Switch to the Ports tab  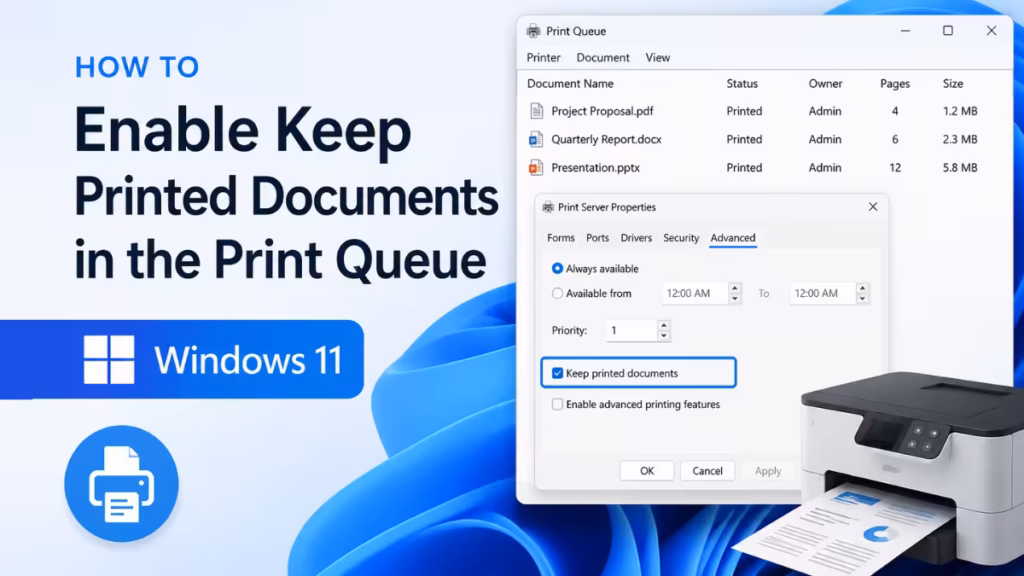pos(598,238)
